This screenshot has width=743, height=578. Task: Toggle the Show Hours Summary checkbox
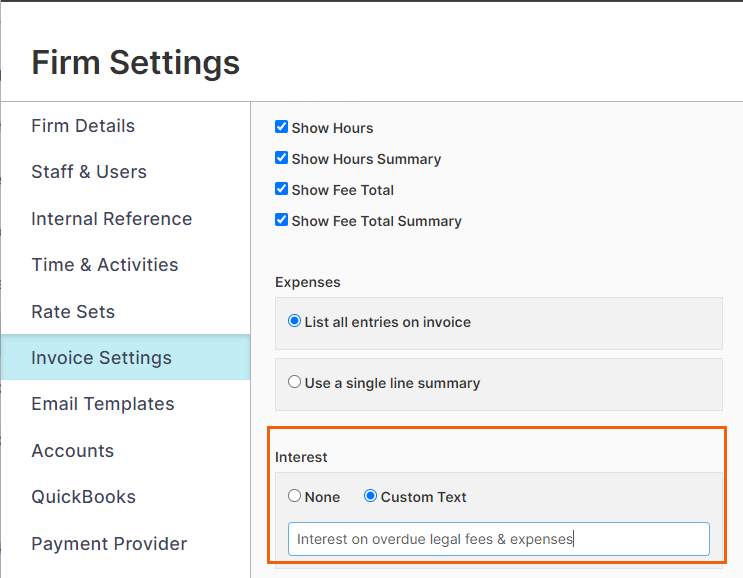pos(282,159)
